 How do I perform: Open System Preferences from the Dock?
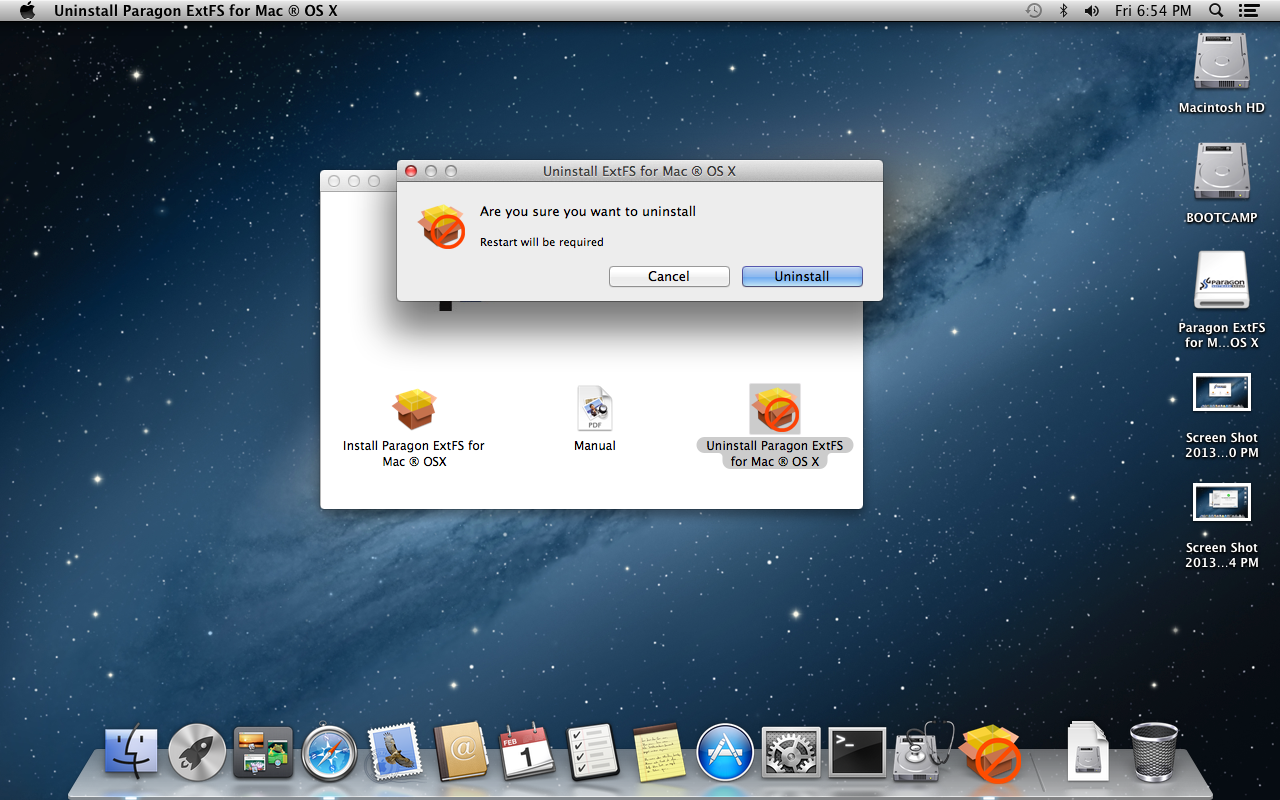coord(791,753)
